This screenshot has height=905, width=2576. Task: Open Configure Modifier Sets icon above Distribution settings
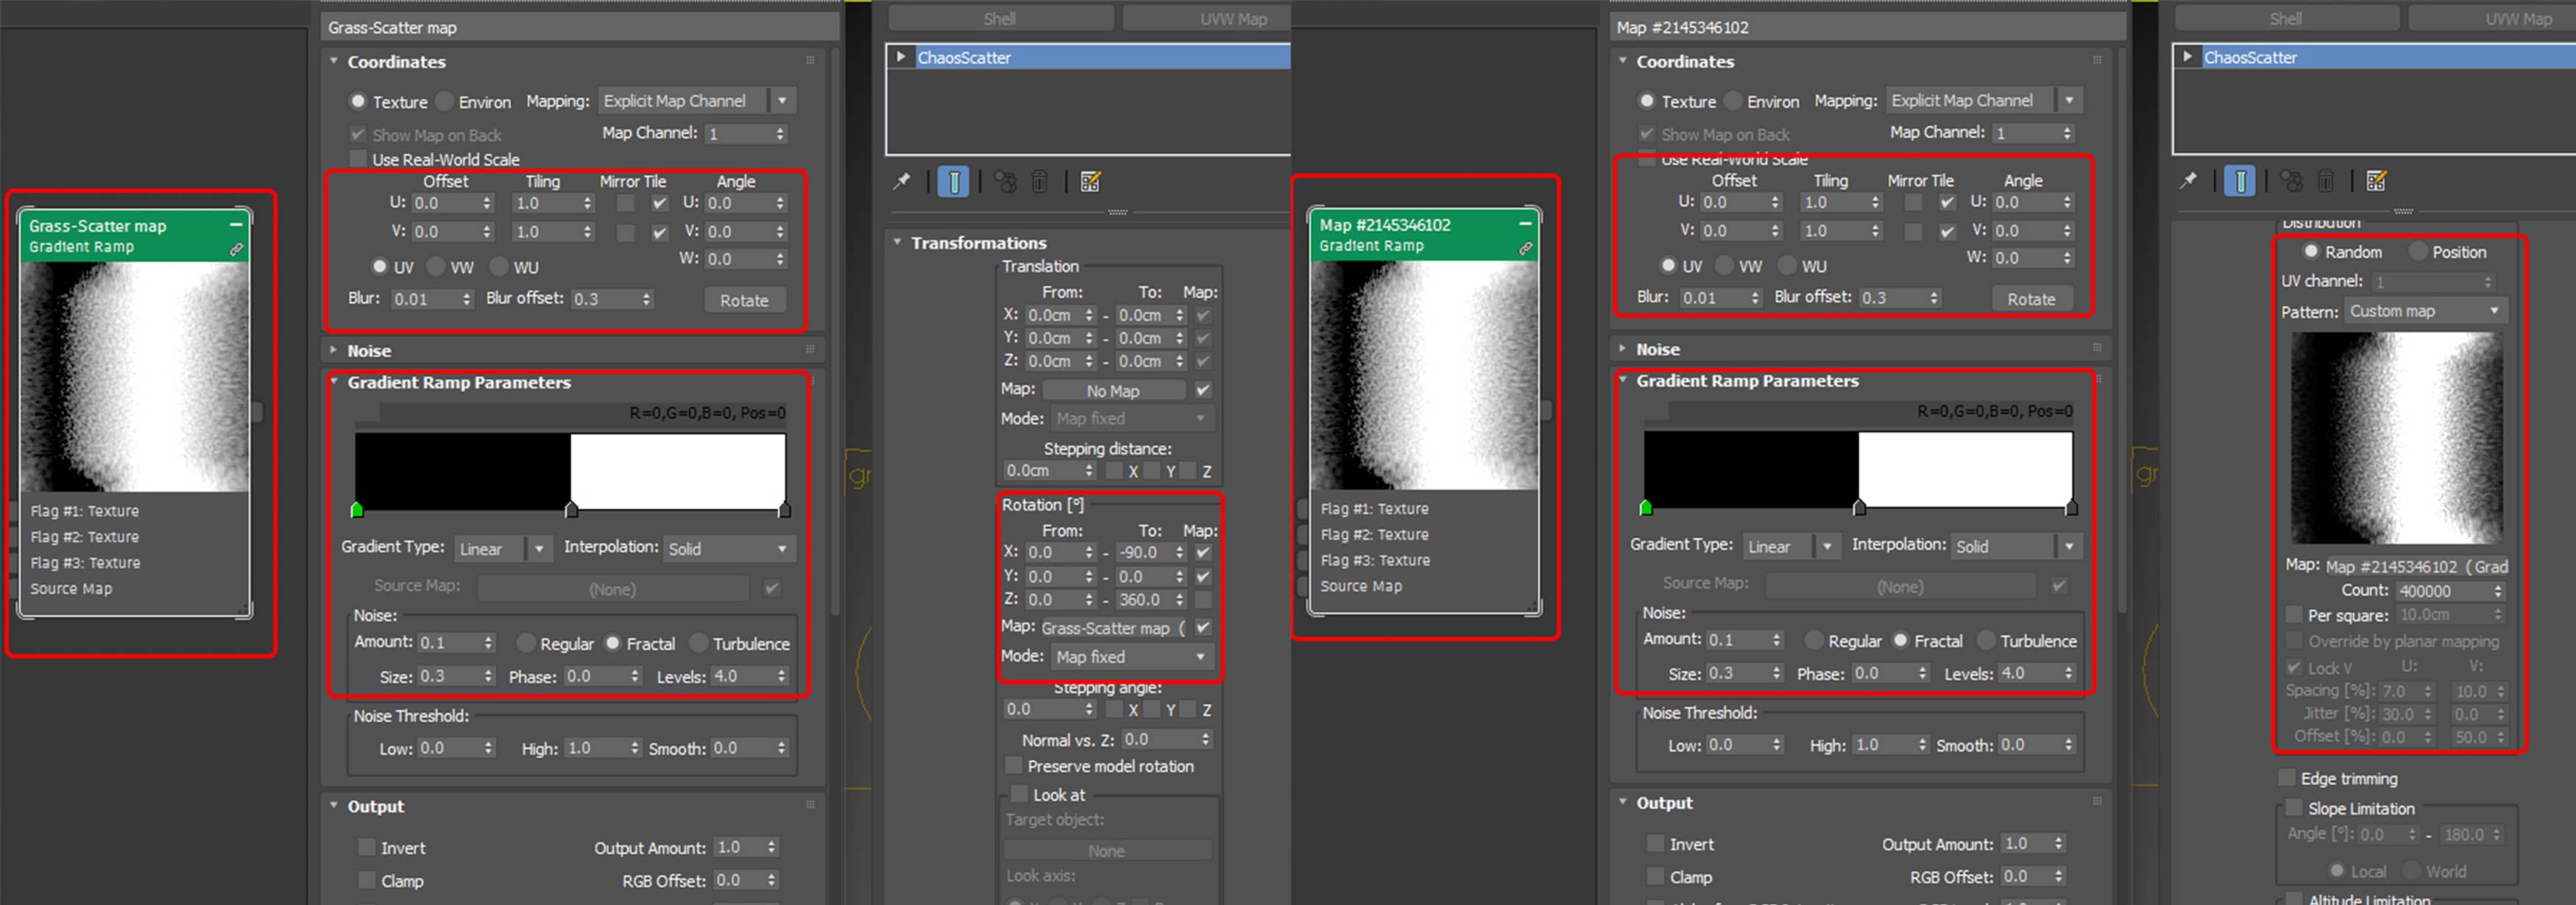point(2377,180)
